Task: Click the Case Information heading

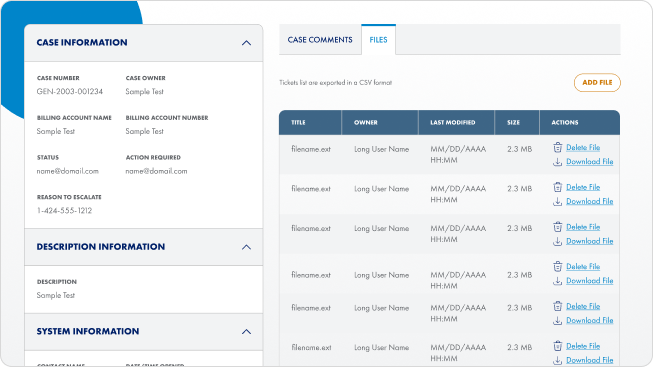Action: pos(82,42)
